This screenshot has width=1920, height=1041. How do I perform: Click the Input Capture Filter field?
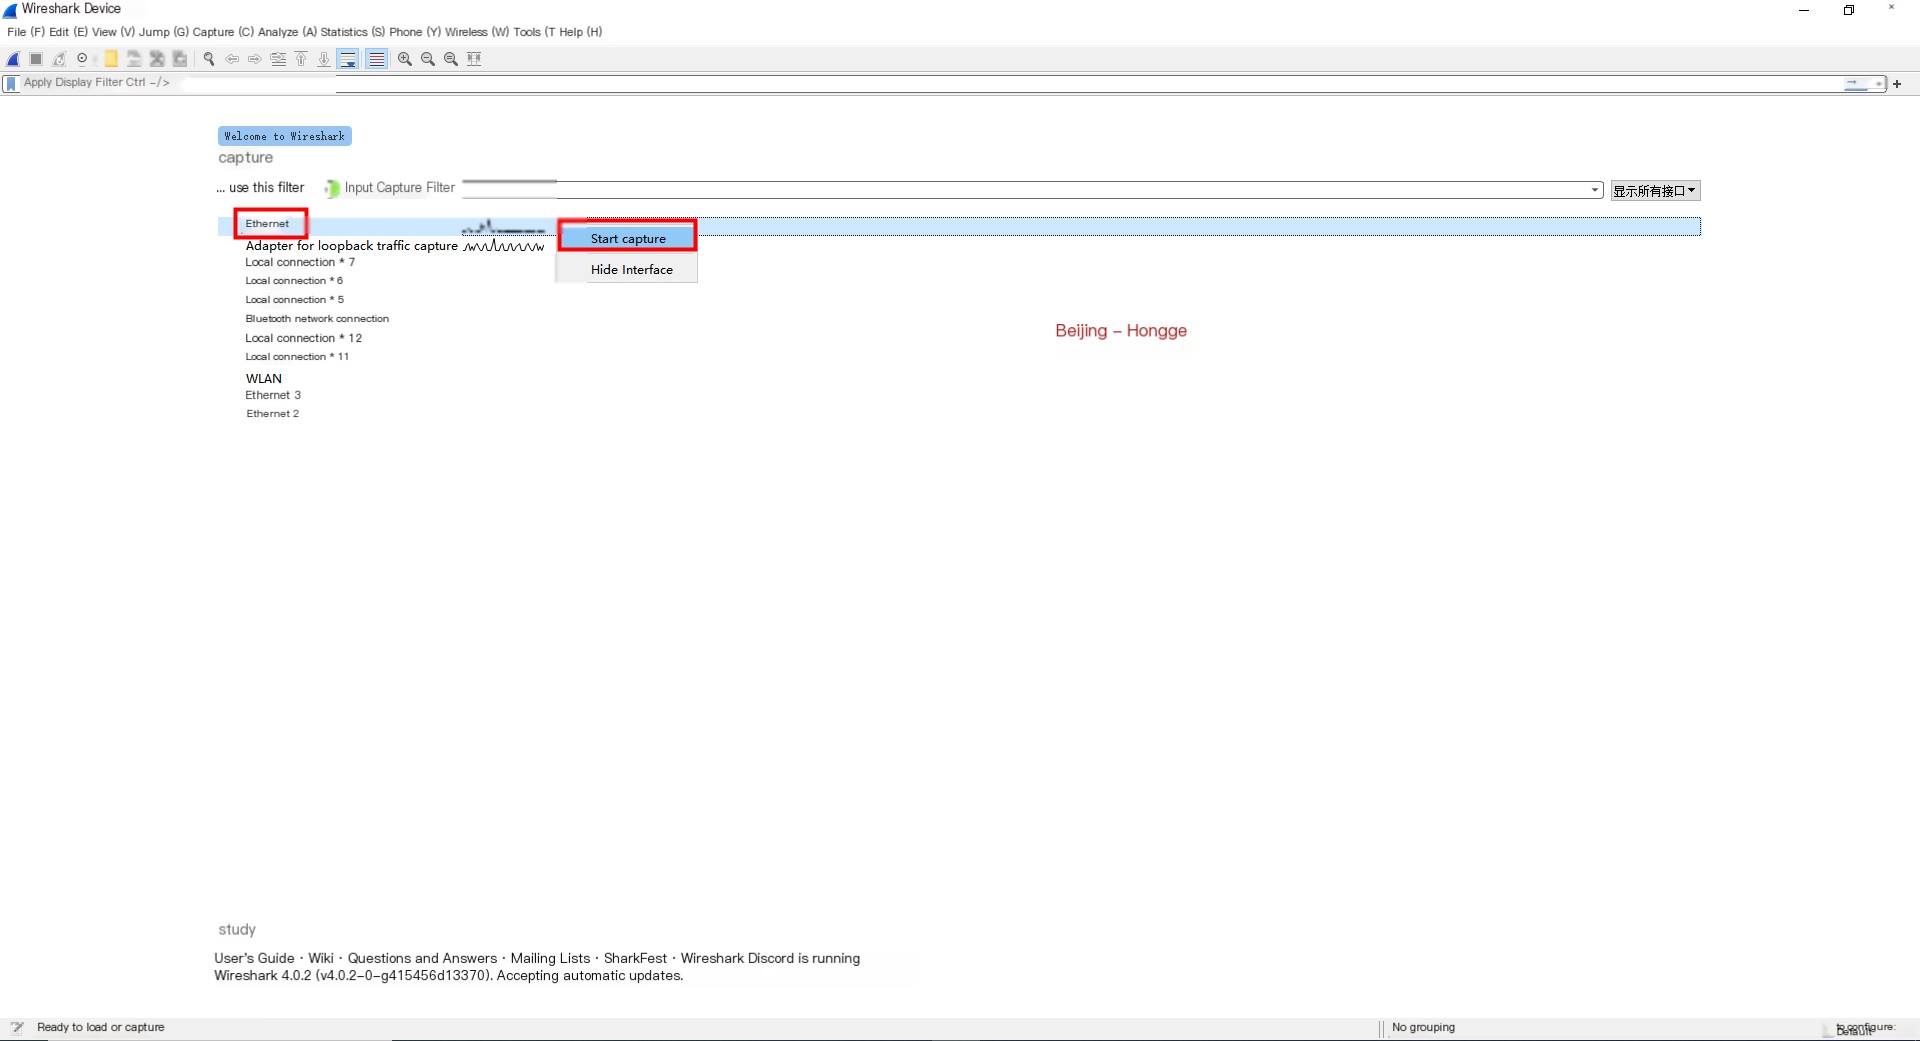pyautogui.click(x=966, y=189)
